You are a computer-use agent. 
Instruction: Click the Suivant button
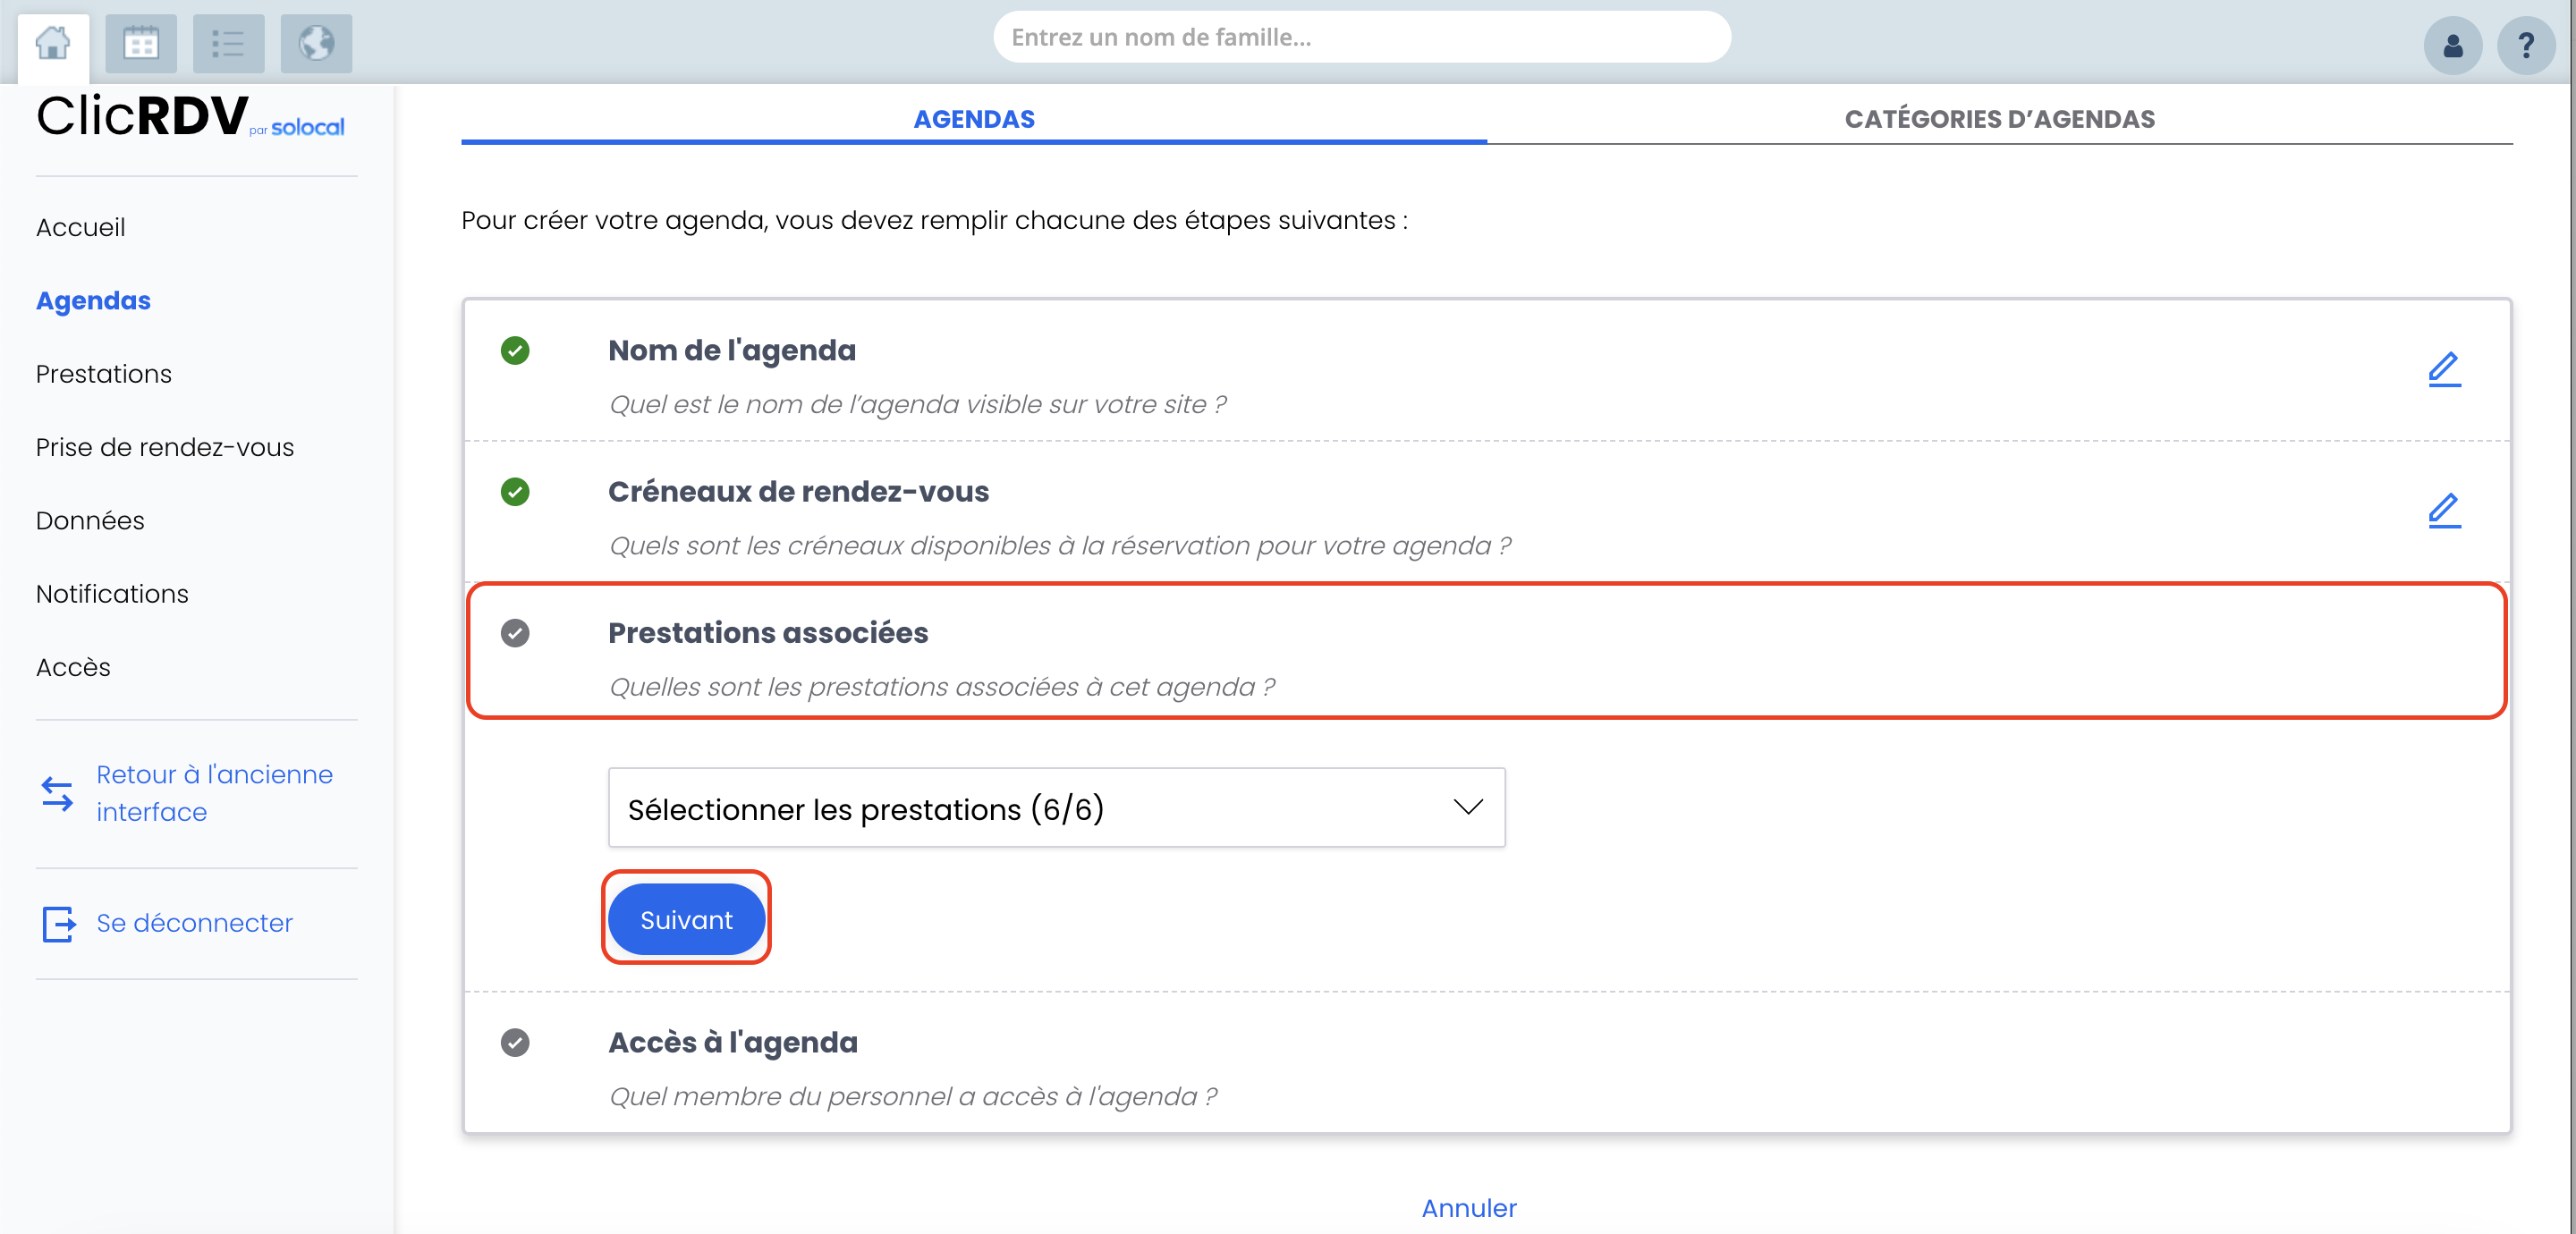pos(686,919)
